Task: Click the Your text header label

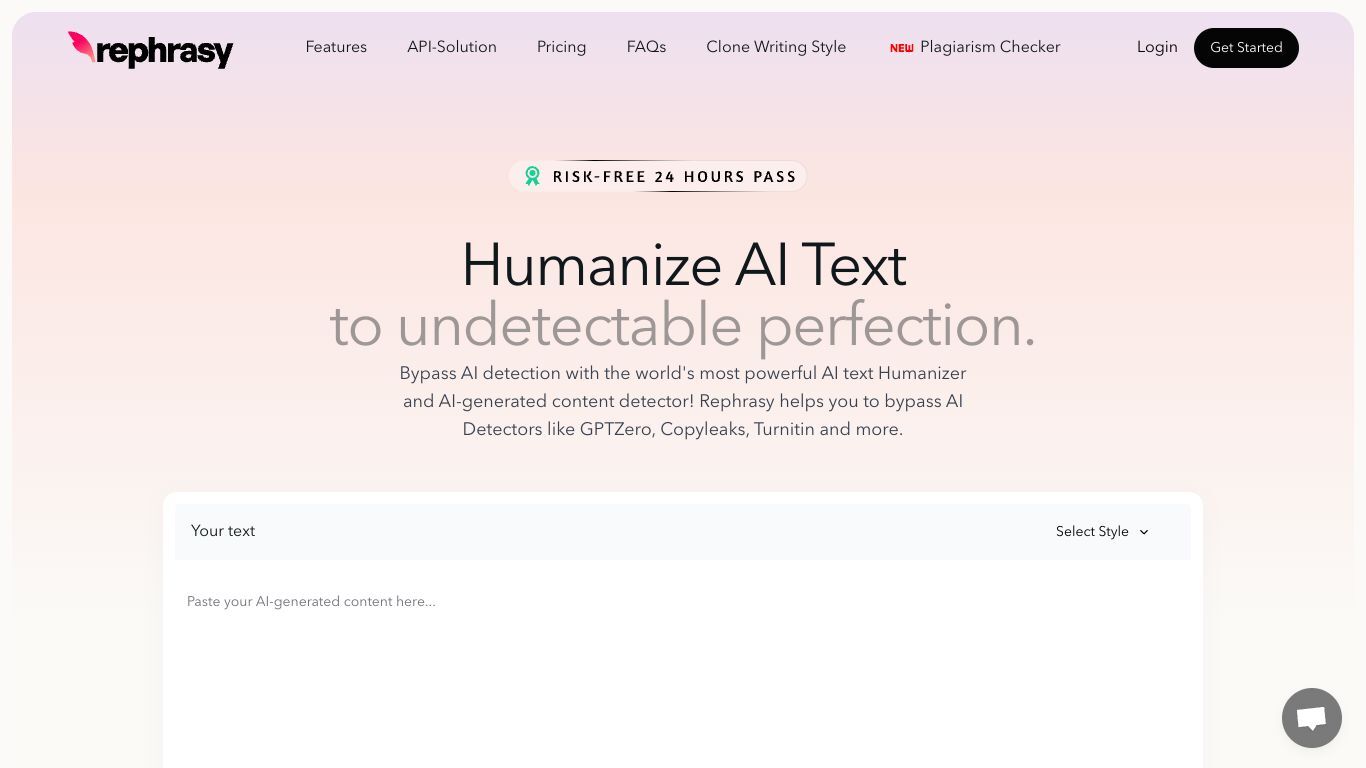Action: point(223,531)
